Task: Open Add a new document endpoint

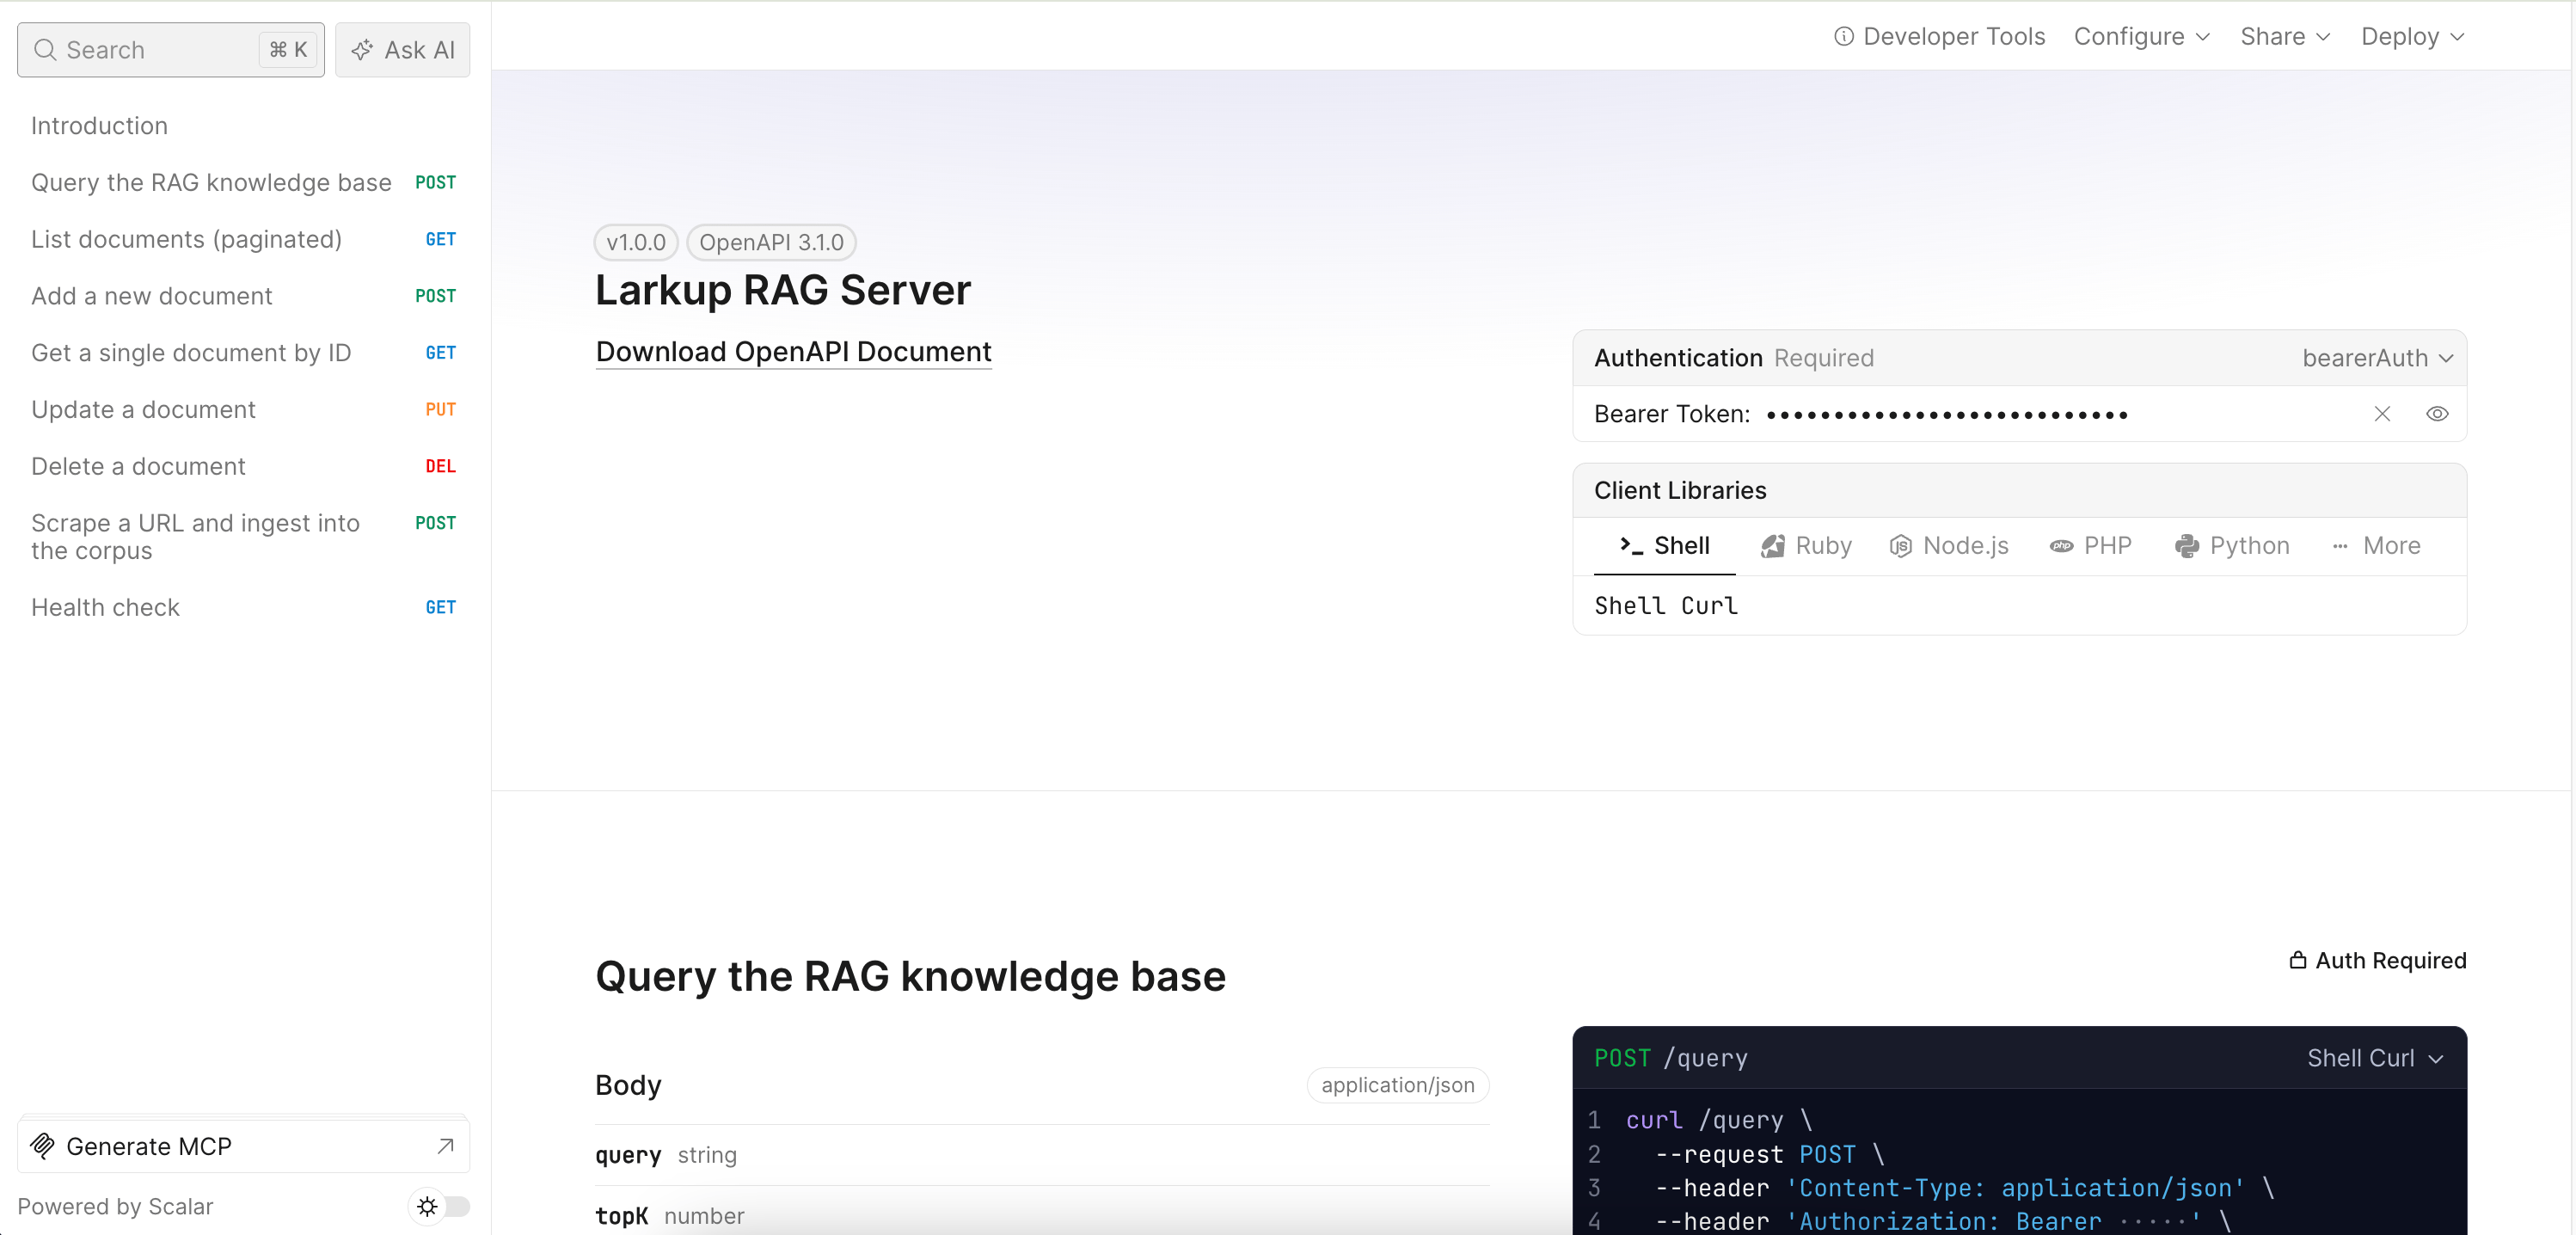Action: tap(243, 296)
